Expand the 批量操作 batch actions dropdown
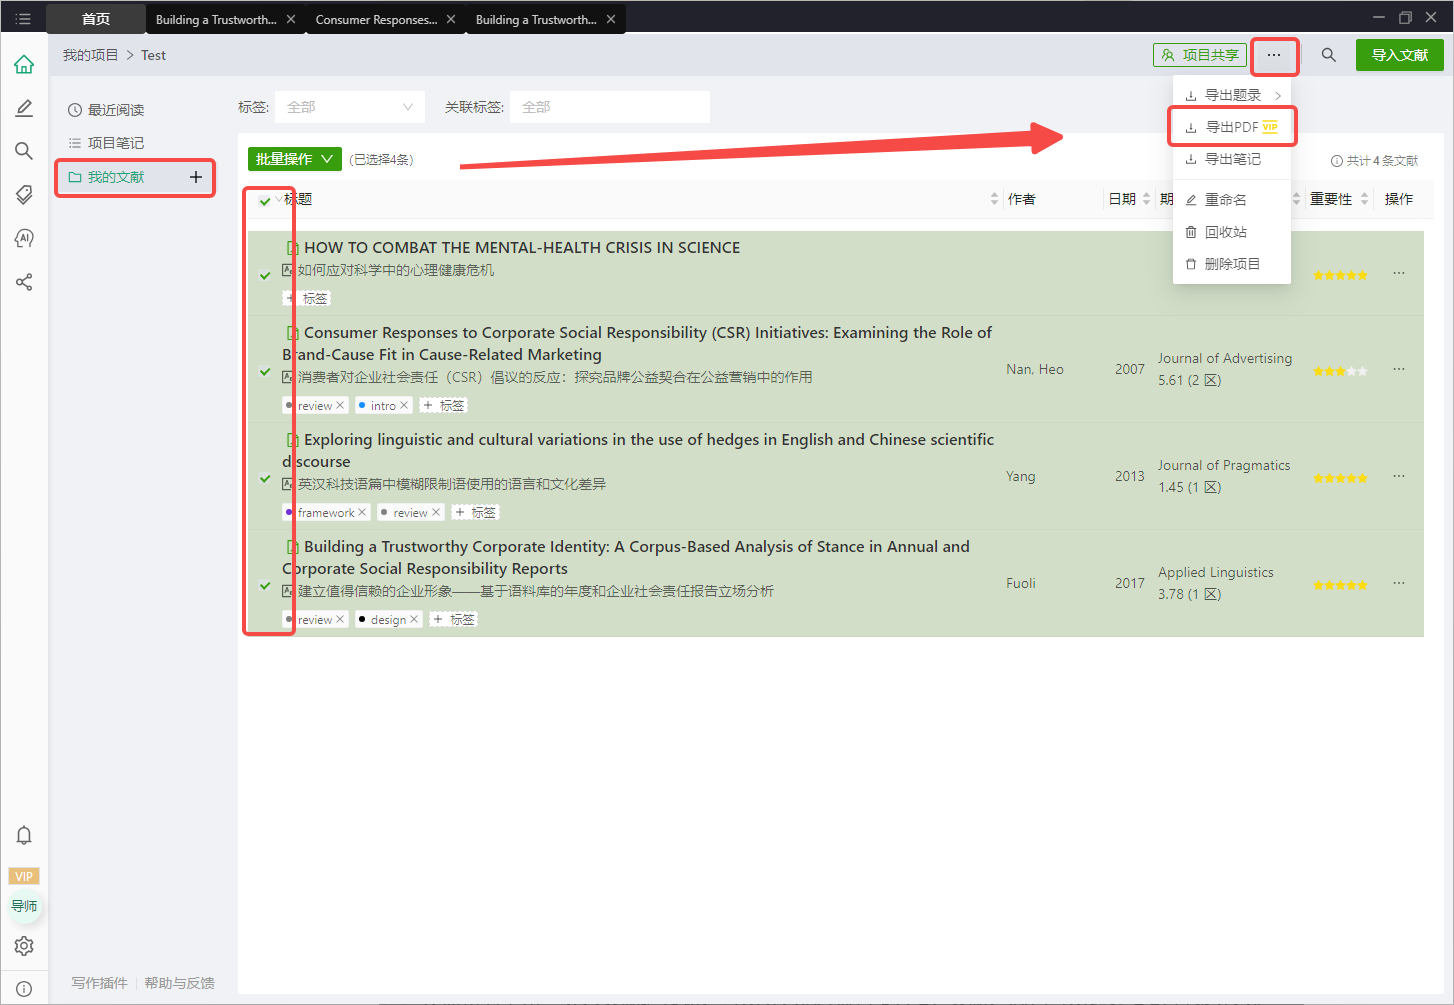This screenshot has width=1454, height=1005. click(295, 159)
